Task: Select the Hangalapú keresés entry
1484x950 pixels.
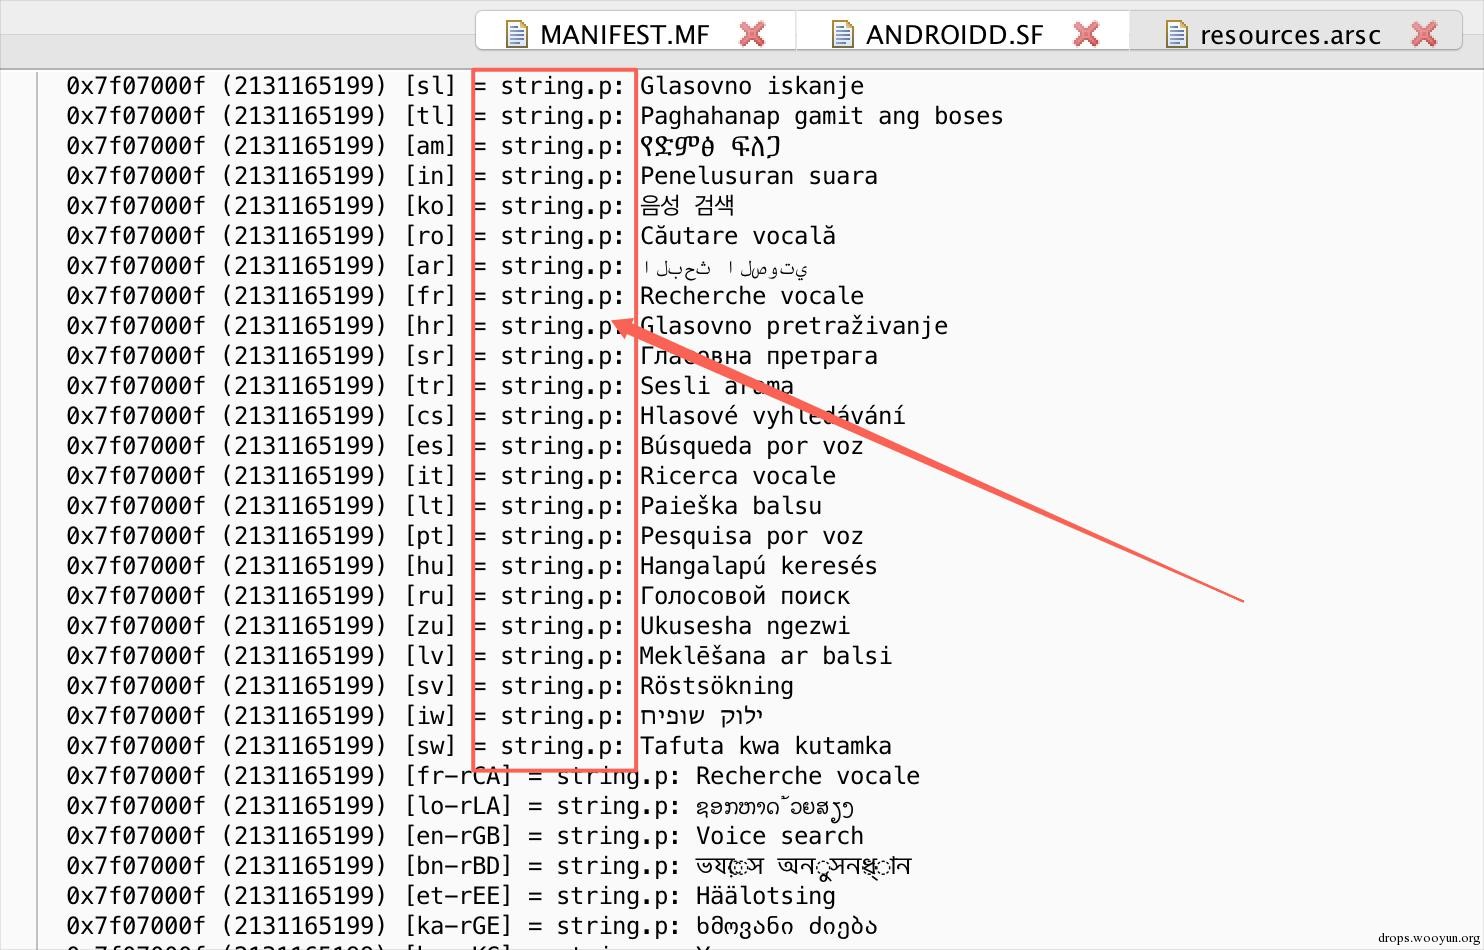Action: pos(472,566)
